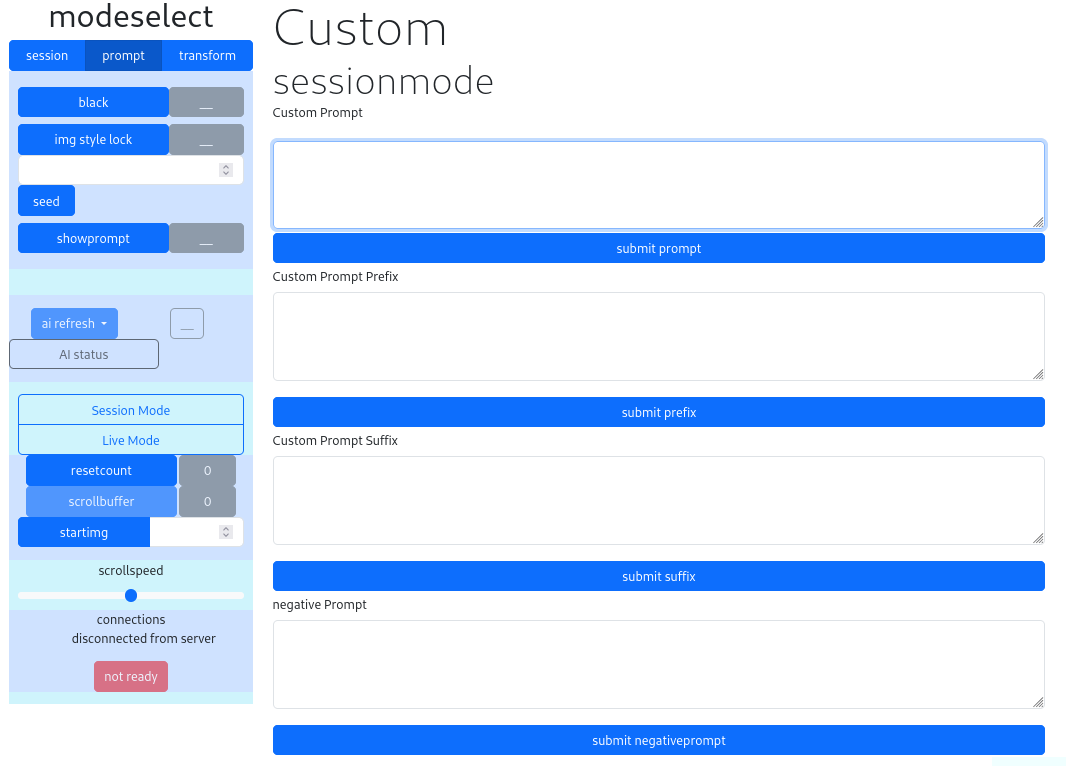Open the prompt tab
Viewport: 1066px width, 766px height.
pyautogui.click(x=124, y=56)
